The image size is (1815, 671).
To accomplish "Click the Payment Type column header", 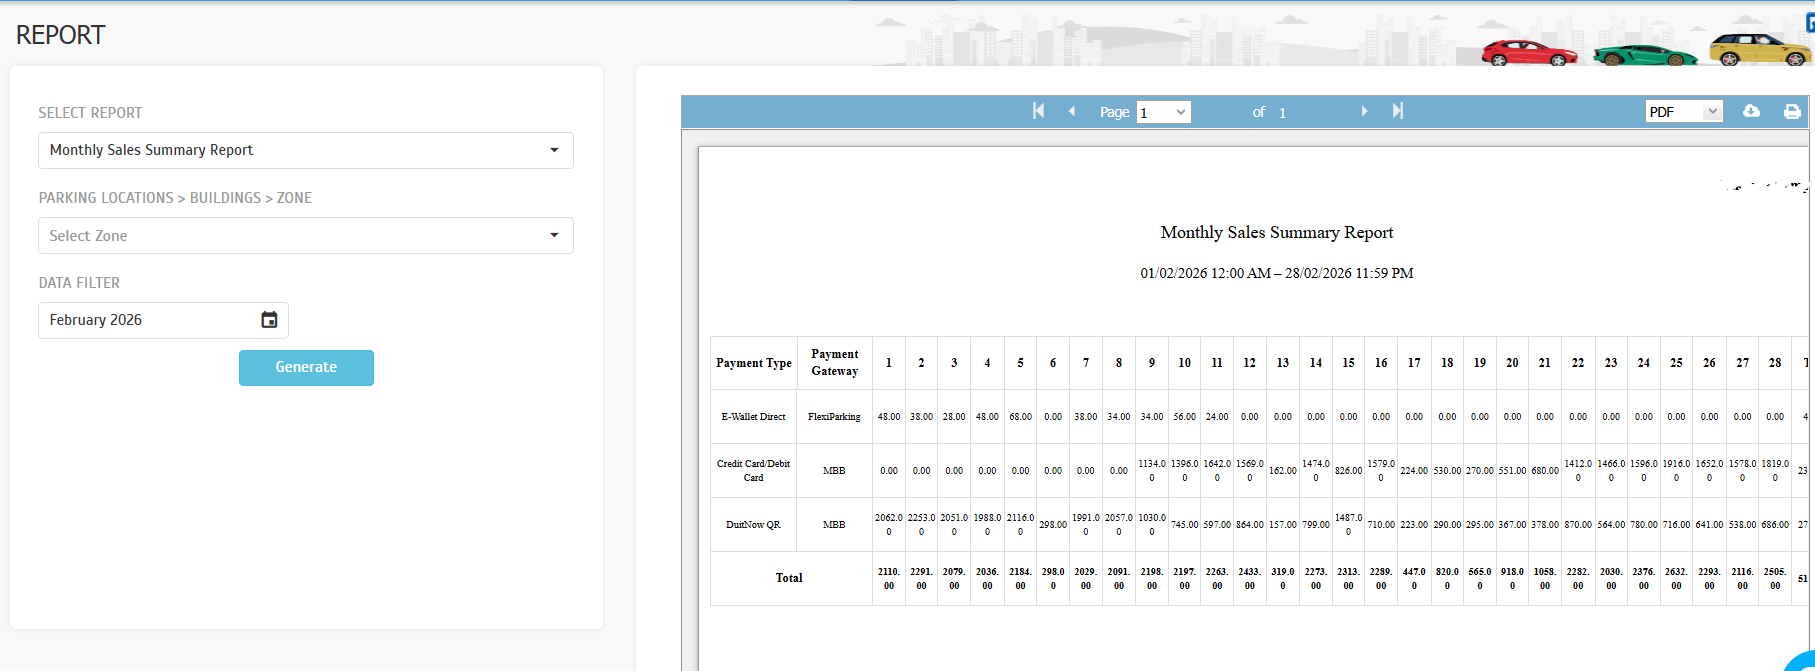I will pyautogui.click(x=754, y=363).
